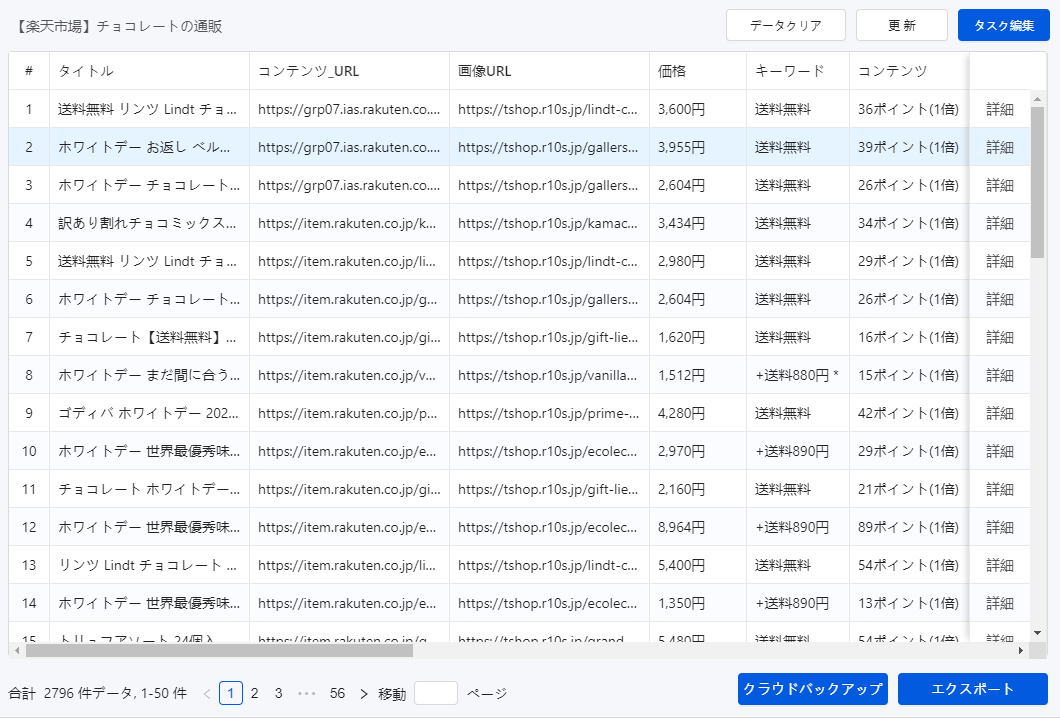Click the previous page arrow
Screen dimensions: 1060x718
pyautogui.click(x=206, y=693)
